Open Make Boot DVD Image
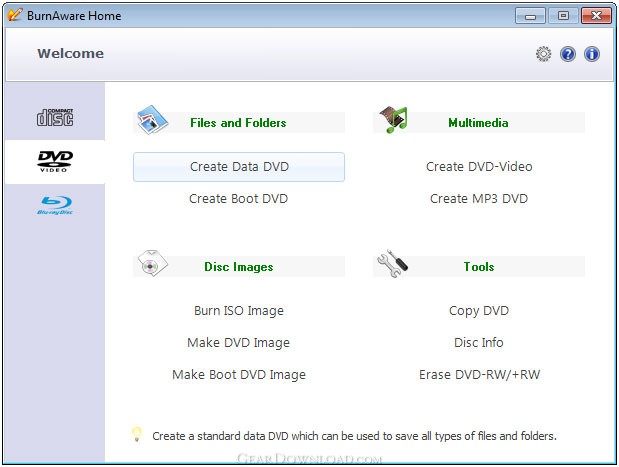 tap(238, 375)
